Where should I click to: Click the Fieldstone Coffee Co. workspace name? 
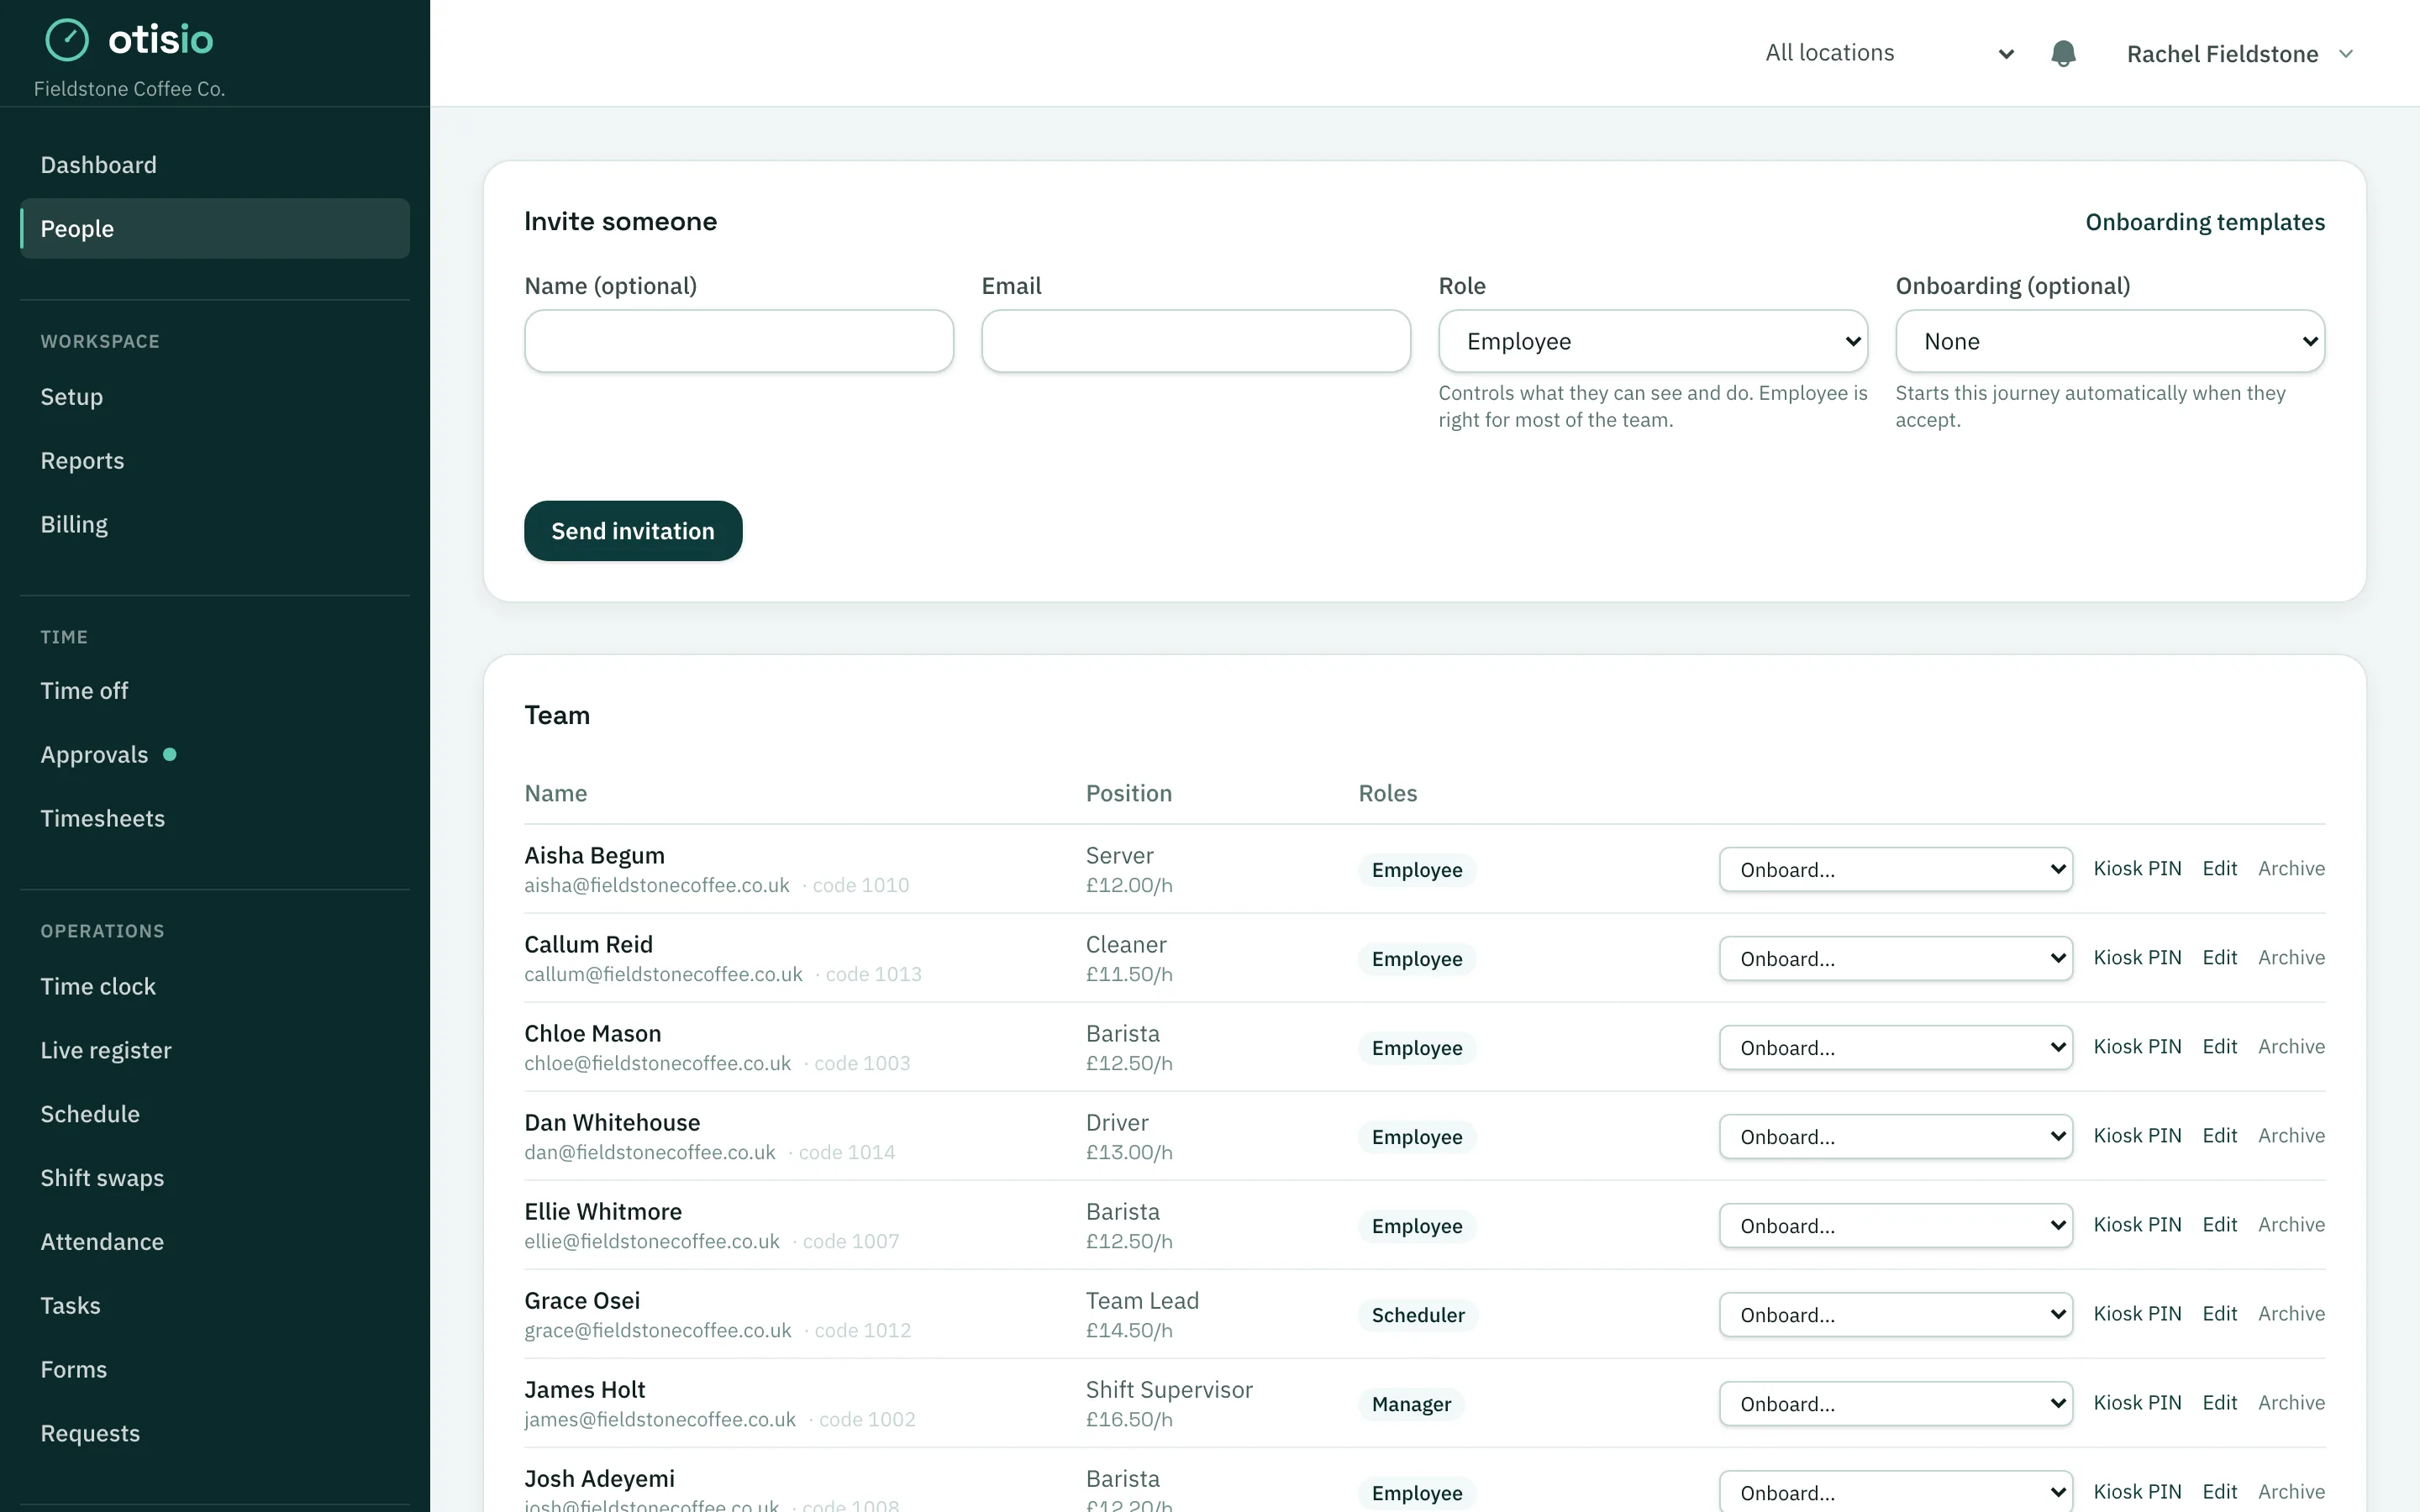tap(130, 89)
